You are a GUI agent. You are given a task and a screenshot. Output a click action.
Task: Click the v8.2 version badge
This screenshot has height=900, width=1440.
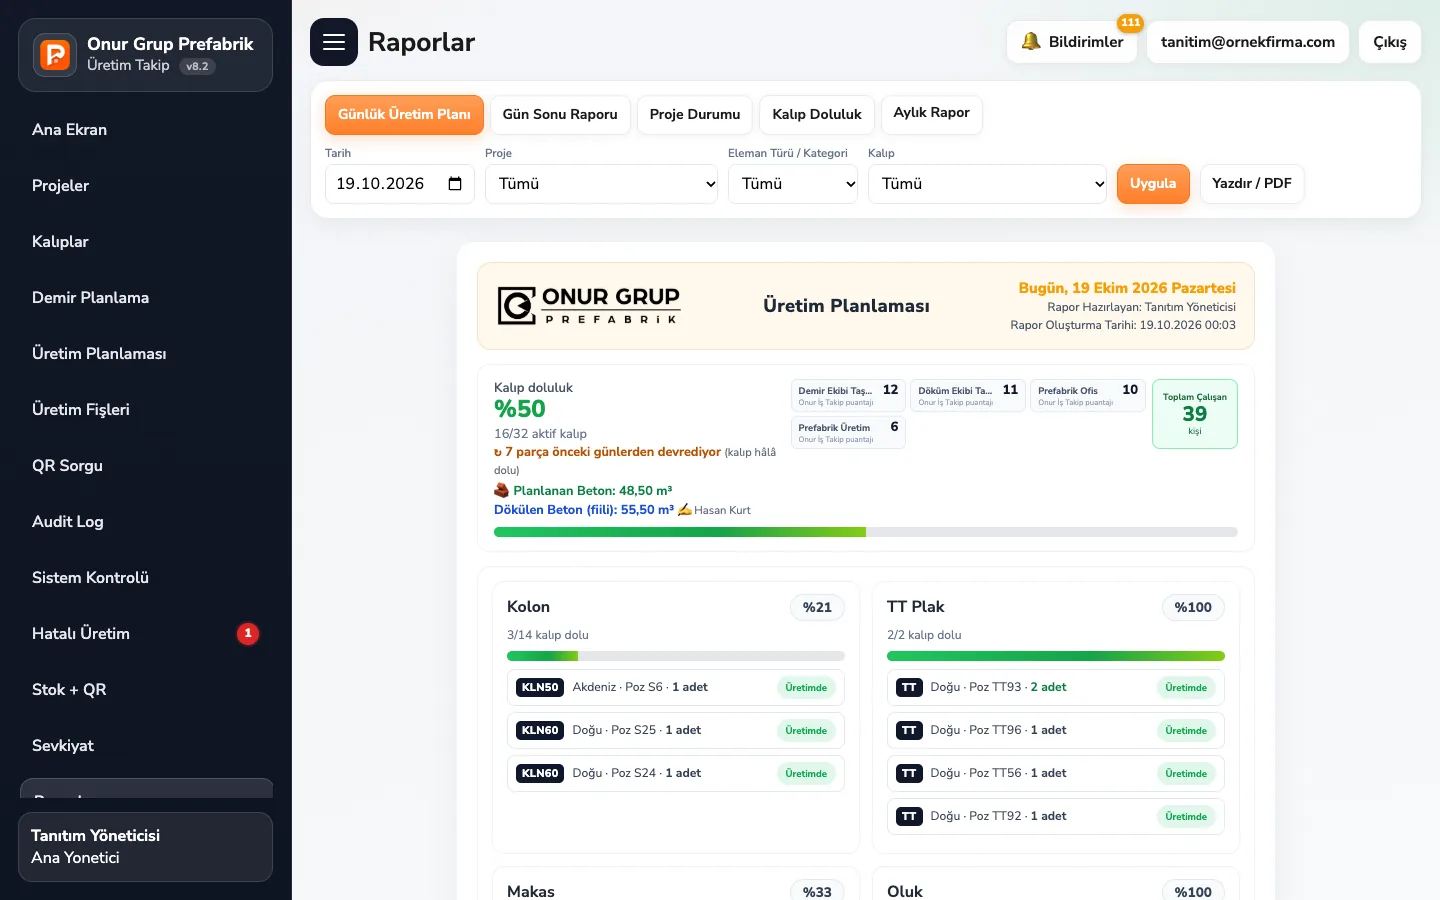point(197,67)
